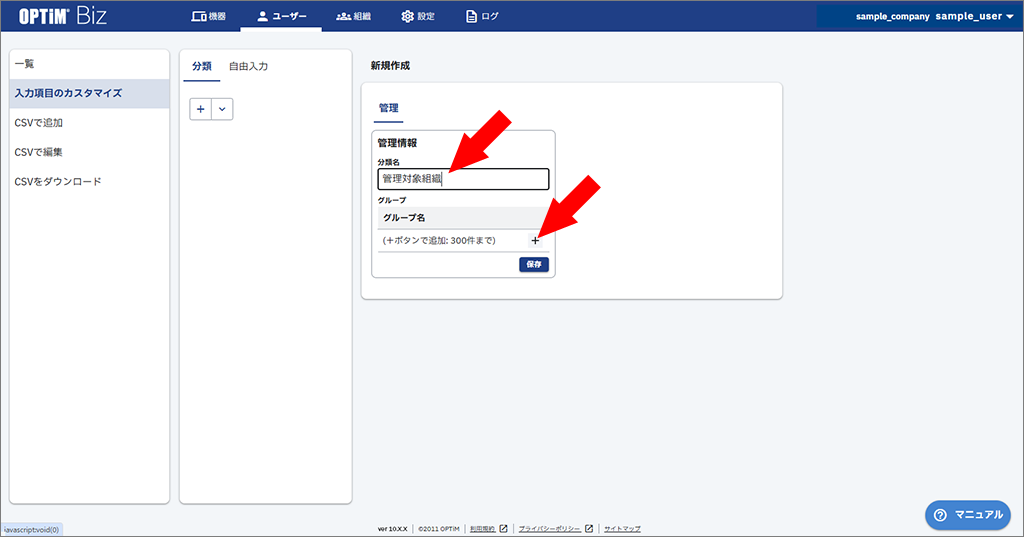Expand the sample_user account dropdown

click(x=975, y=16)
